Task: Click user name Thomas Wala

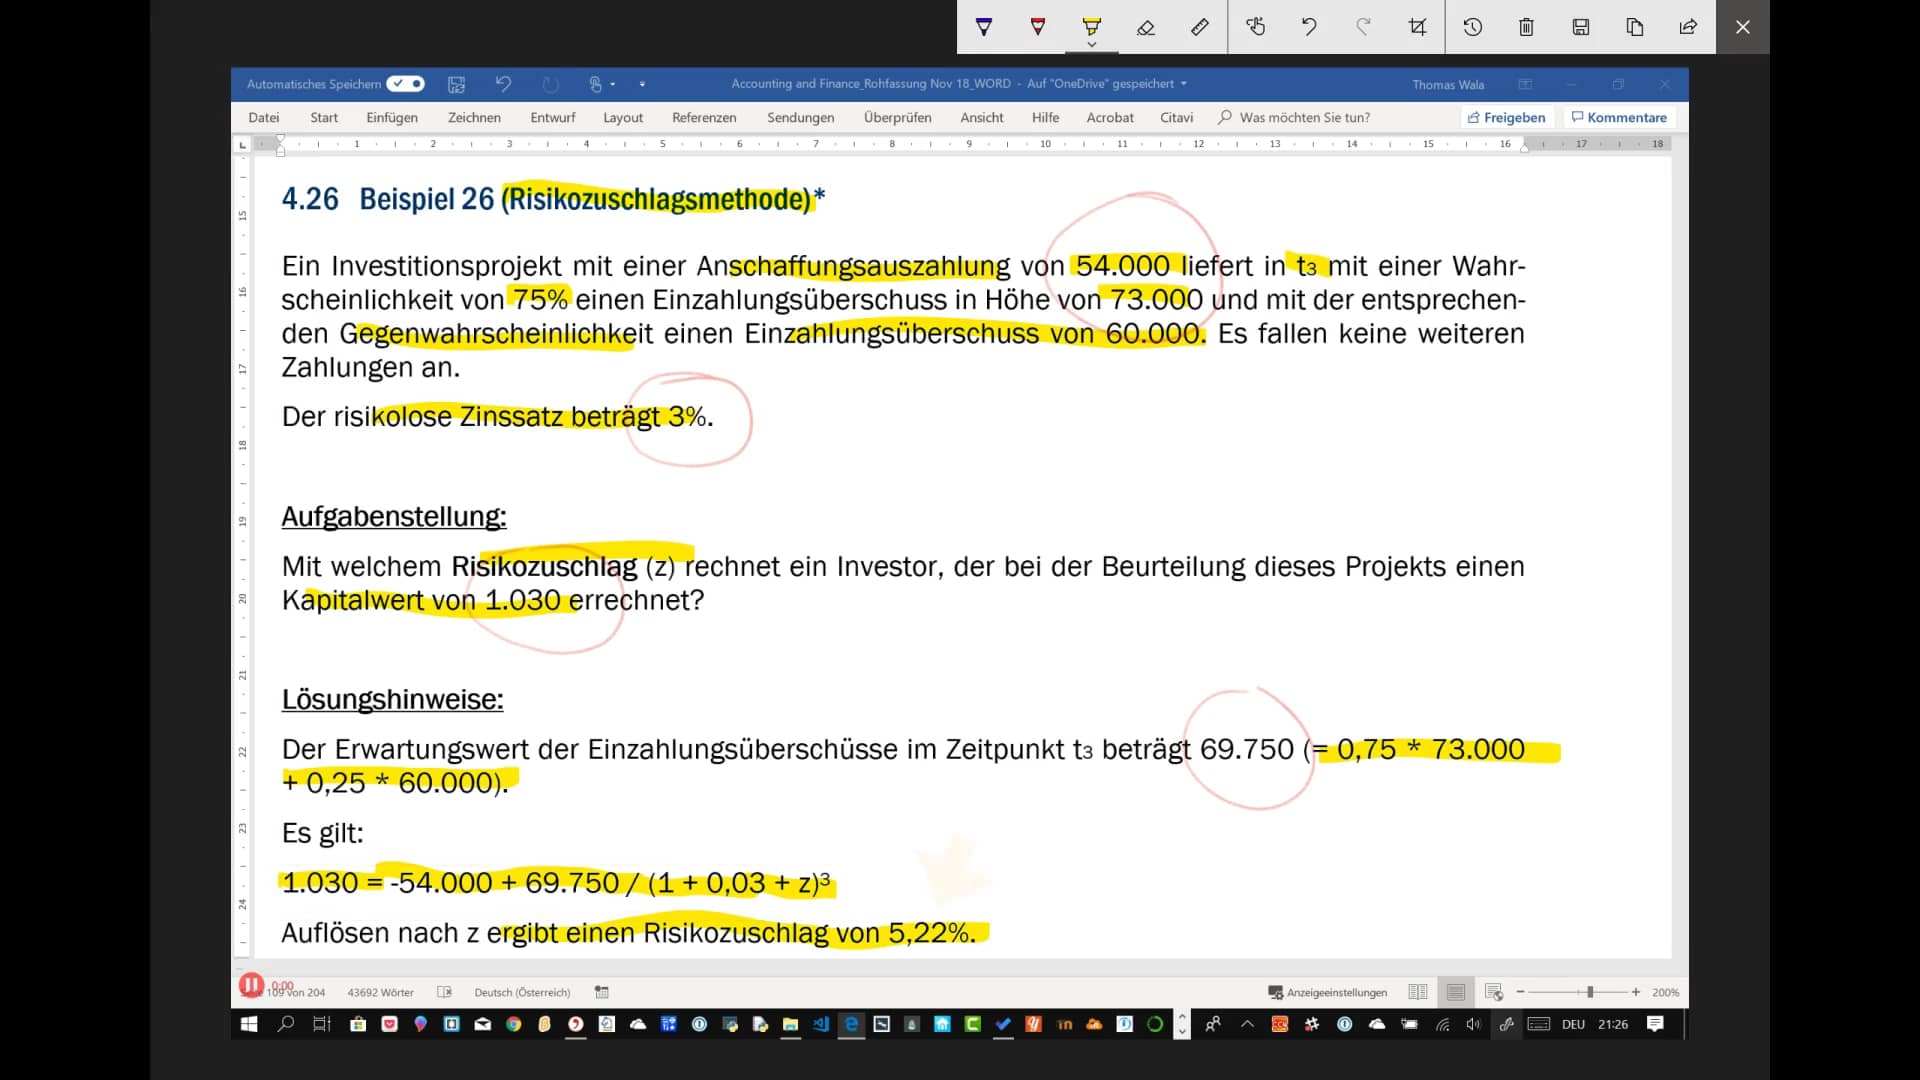Action: tap(1448, 84)
